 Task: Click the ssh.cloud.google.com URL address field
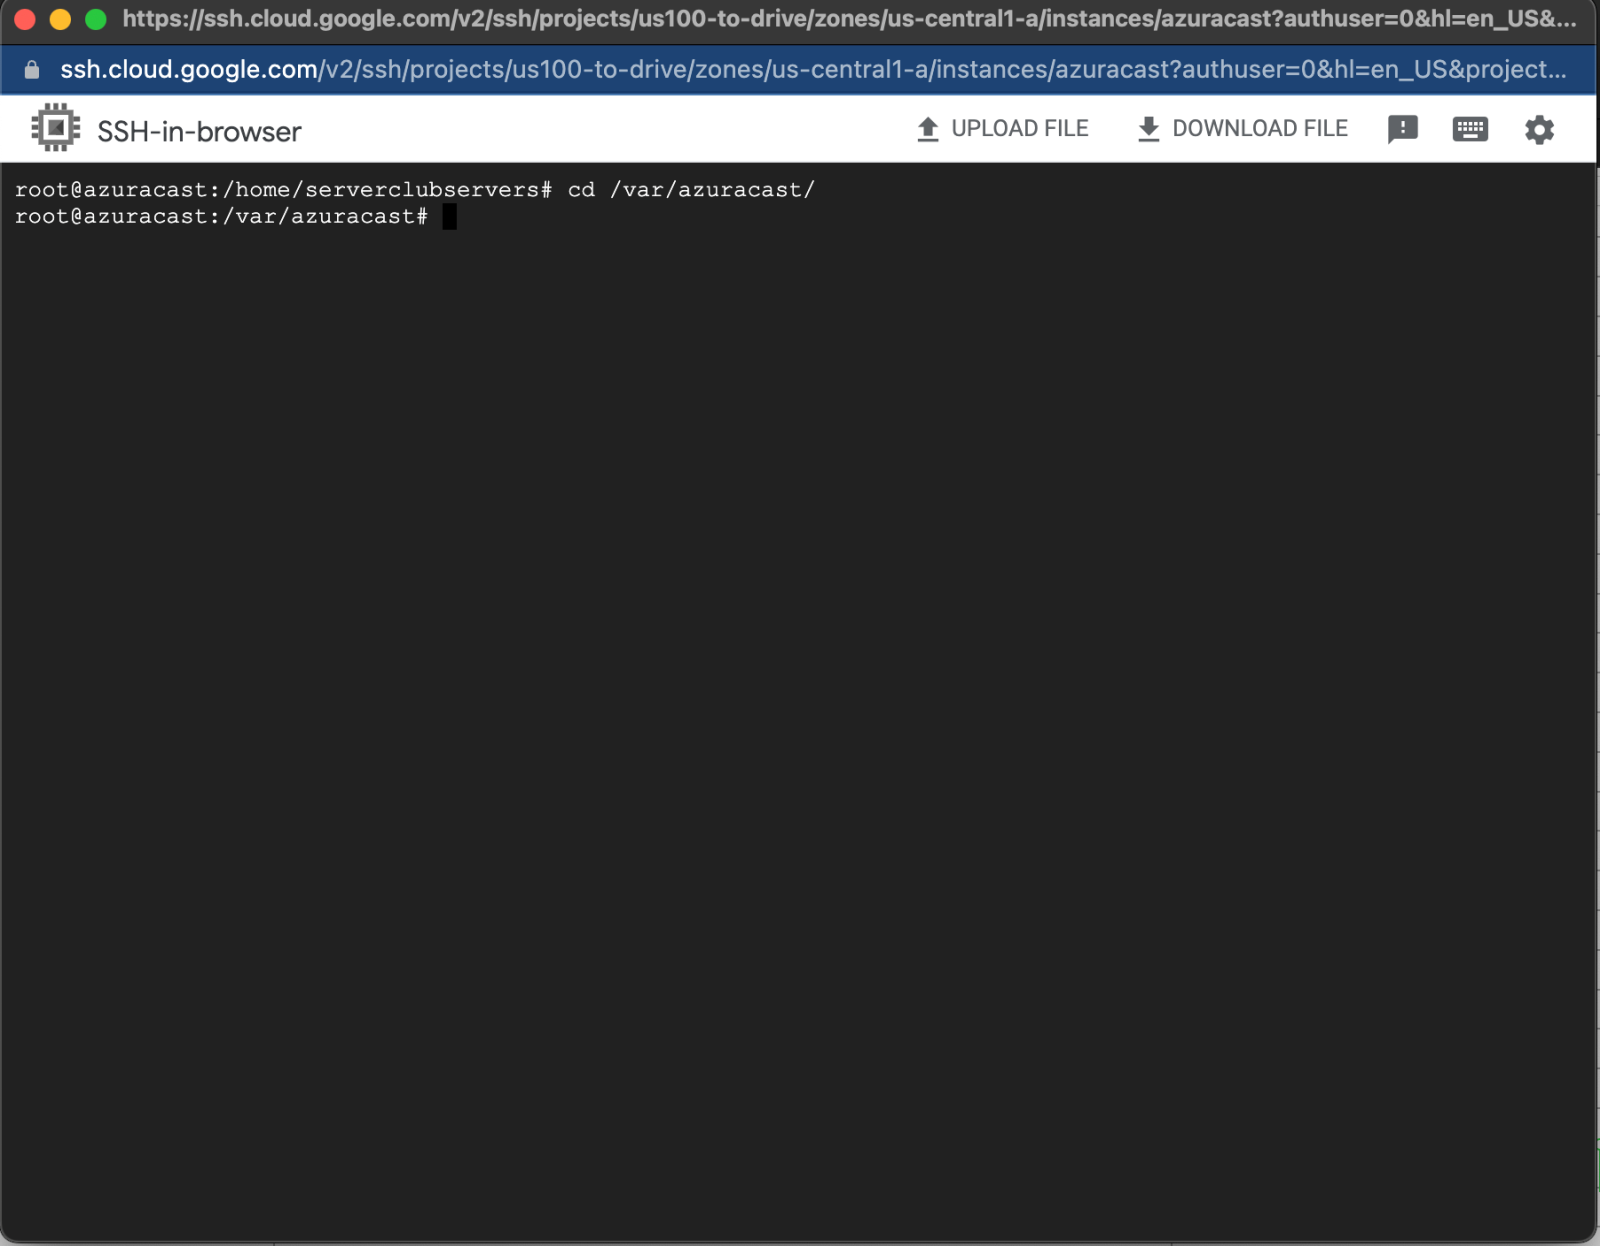point(813,70)
